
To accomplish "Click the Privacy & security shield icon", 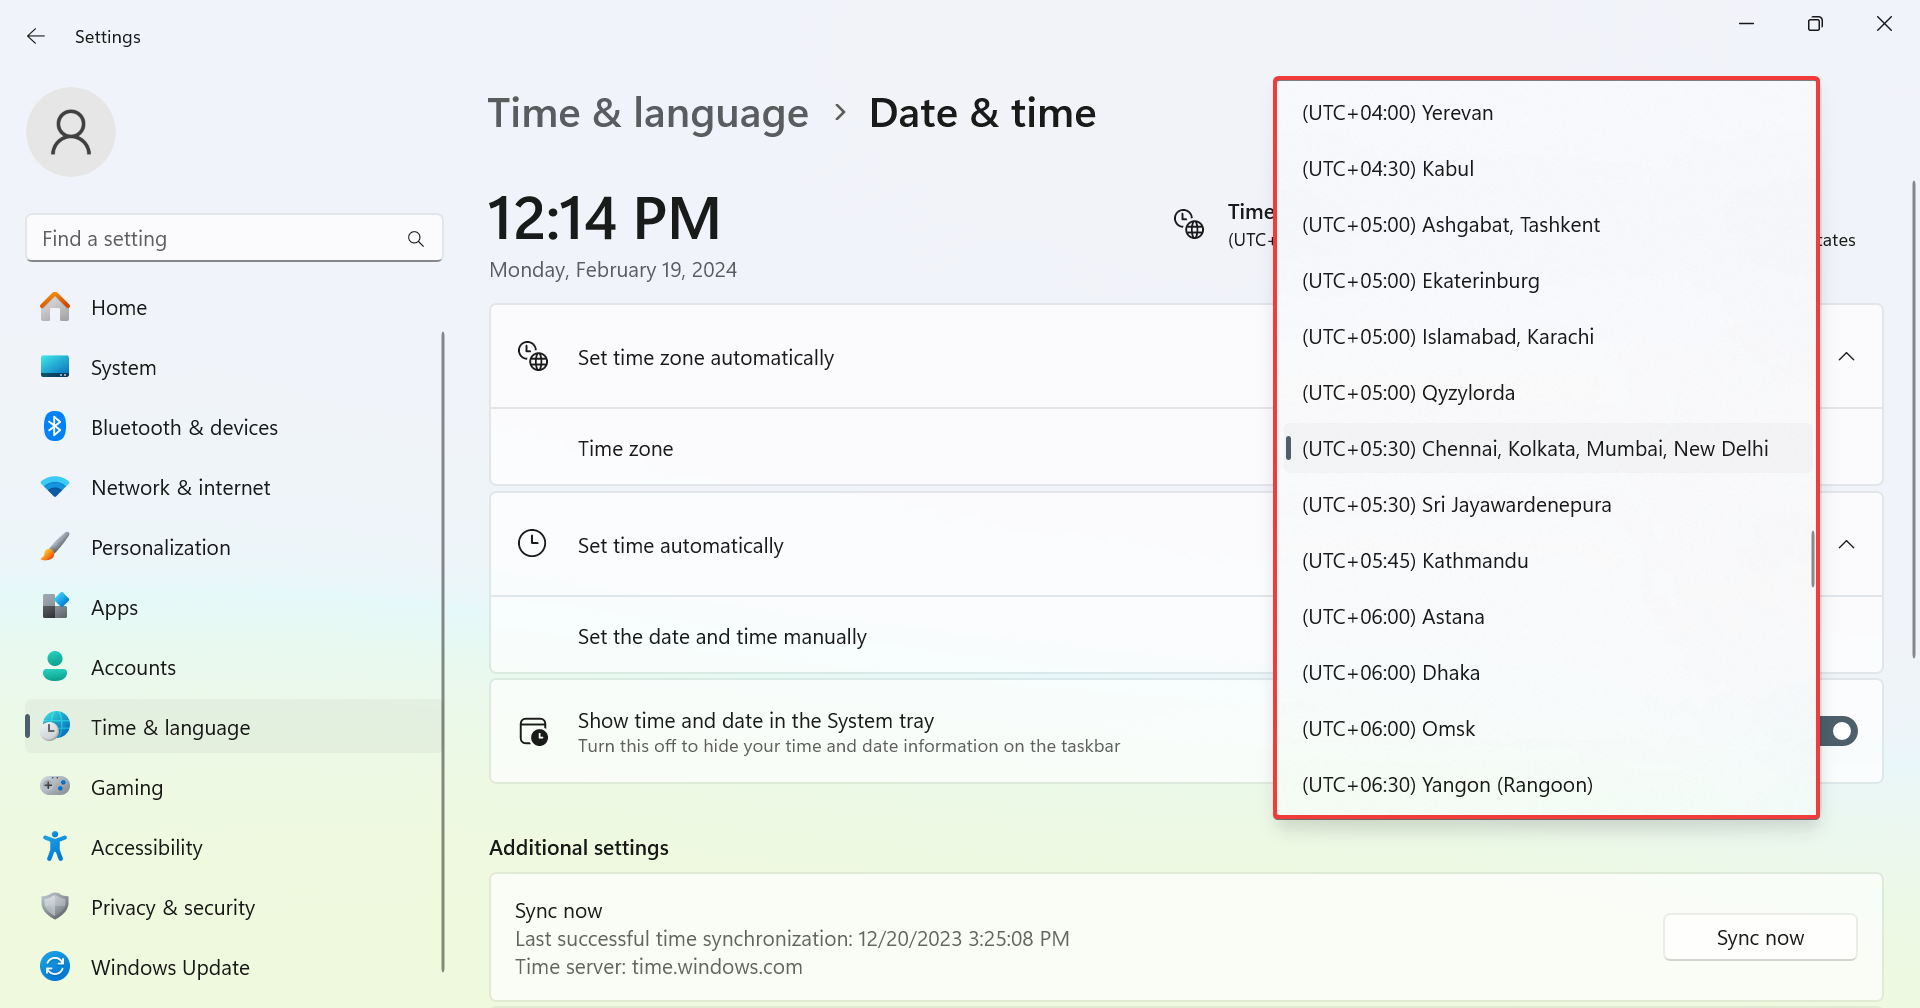I will point(55,907).
